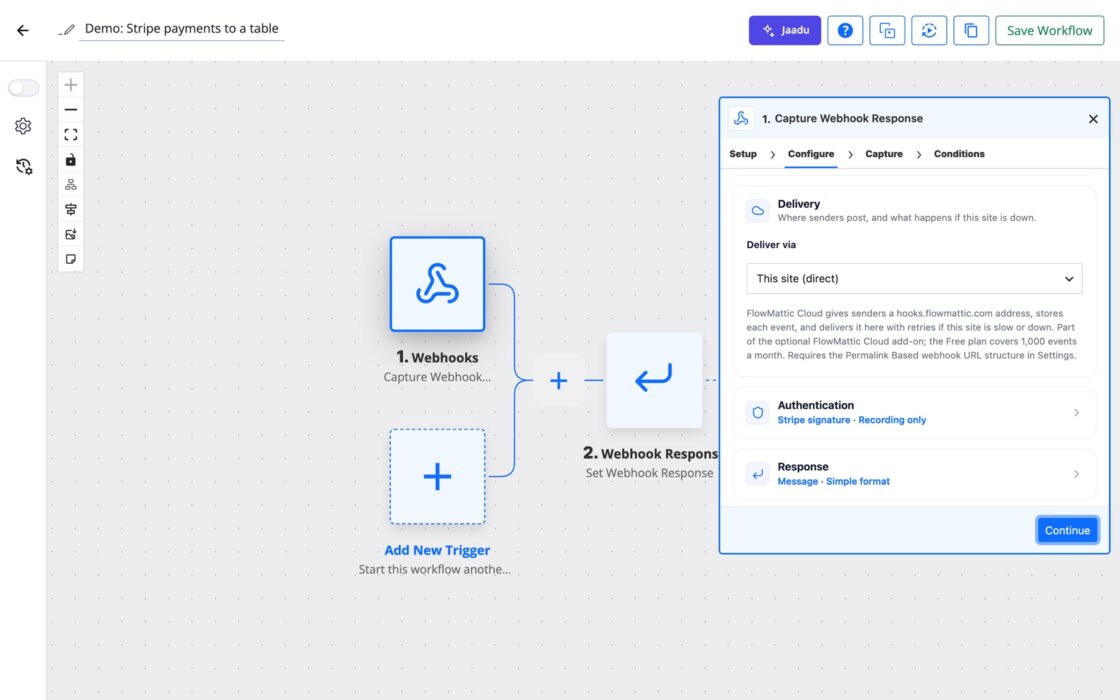Expand the Response section
Image resolution: width=1120 pixels, height=700 pixels.
point(914,474)
